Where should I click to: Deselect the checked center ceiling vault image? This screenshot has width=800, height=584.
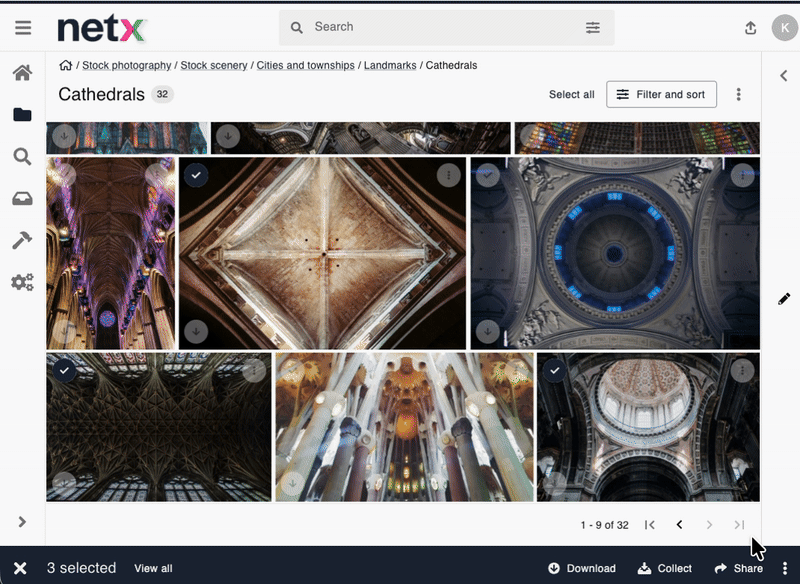coord(197,175)
